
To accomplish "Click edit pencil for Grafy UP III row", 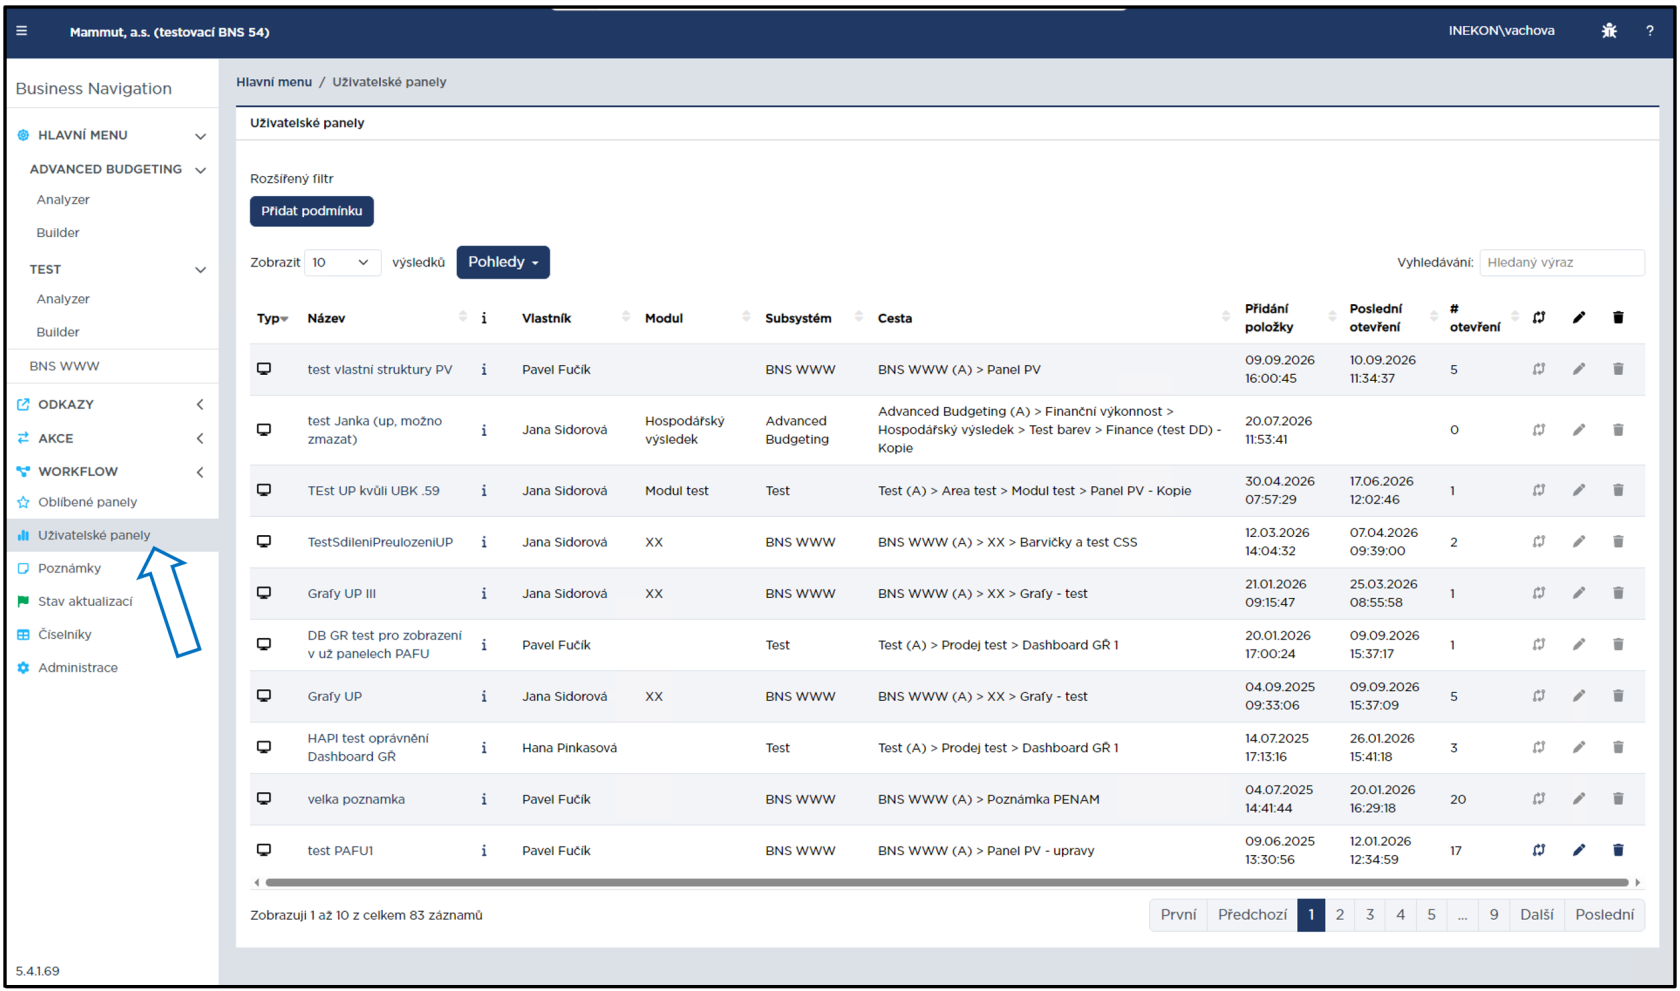I will (x=1579, y=593).
